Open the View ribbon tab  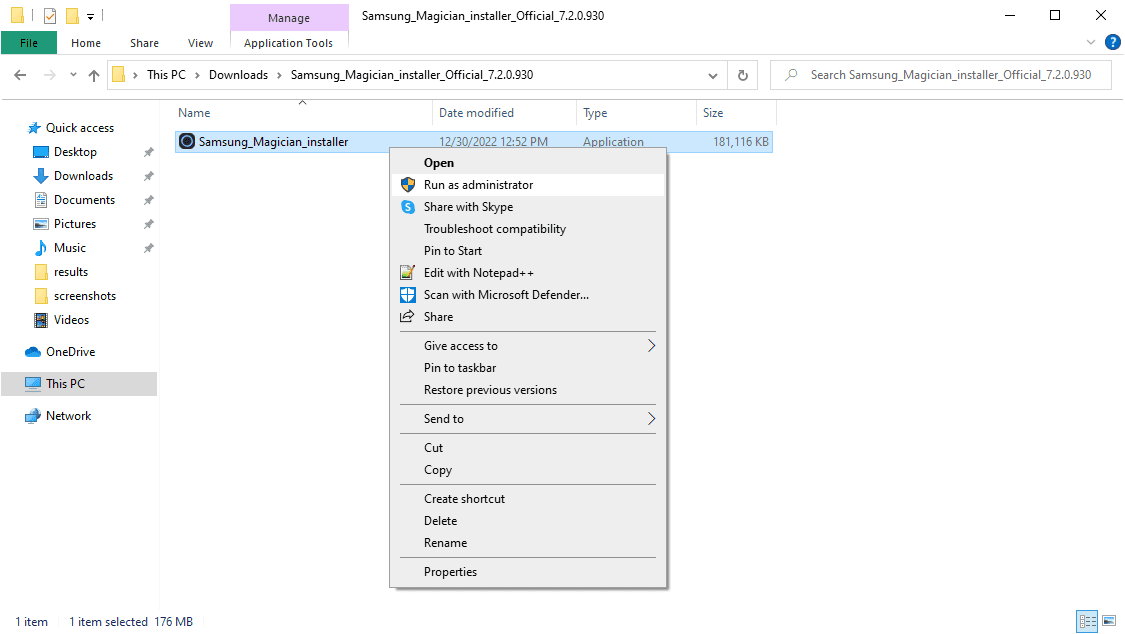click(200, 43)
